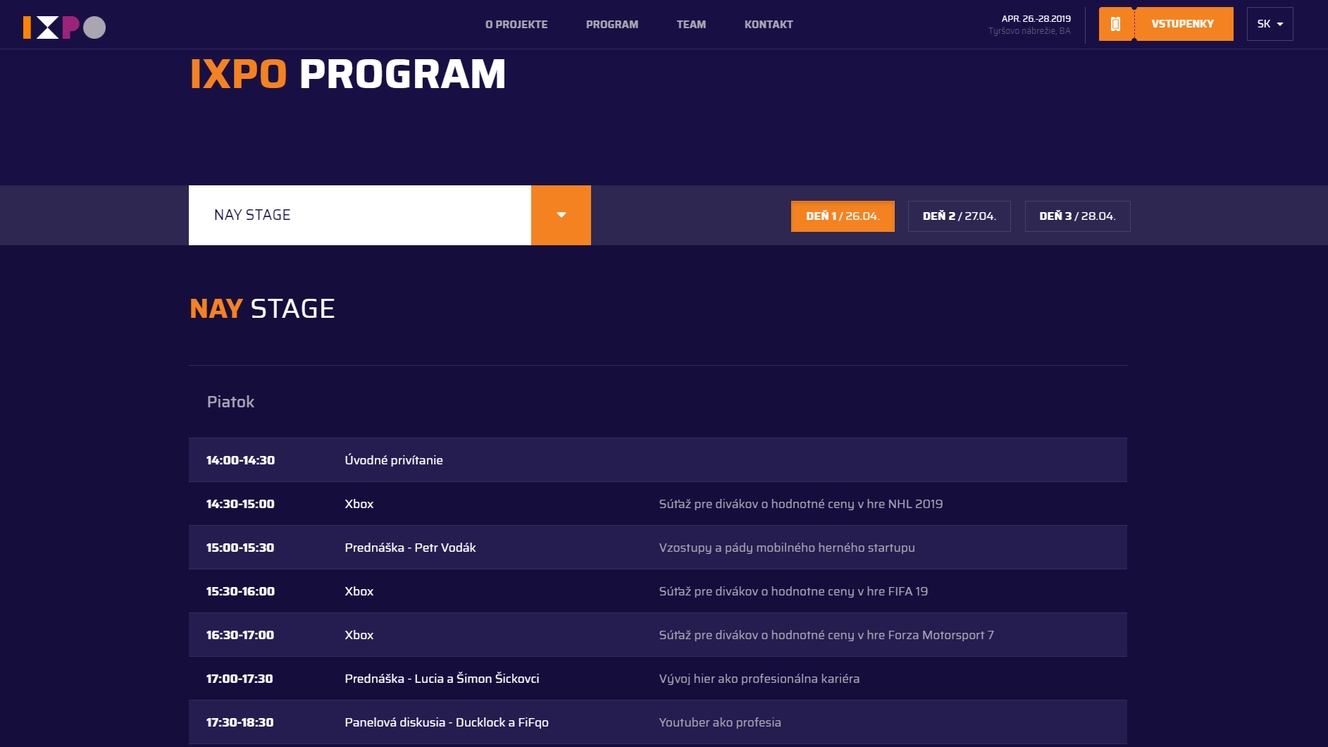
Task: Click the Úvodné privítanie entry
Action: tap(394, 460)
